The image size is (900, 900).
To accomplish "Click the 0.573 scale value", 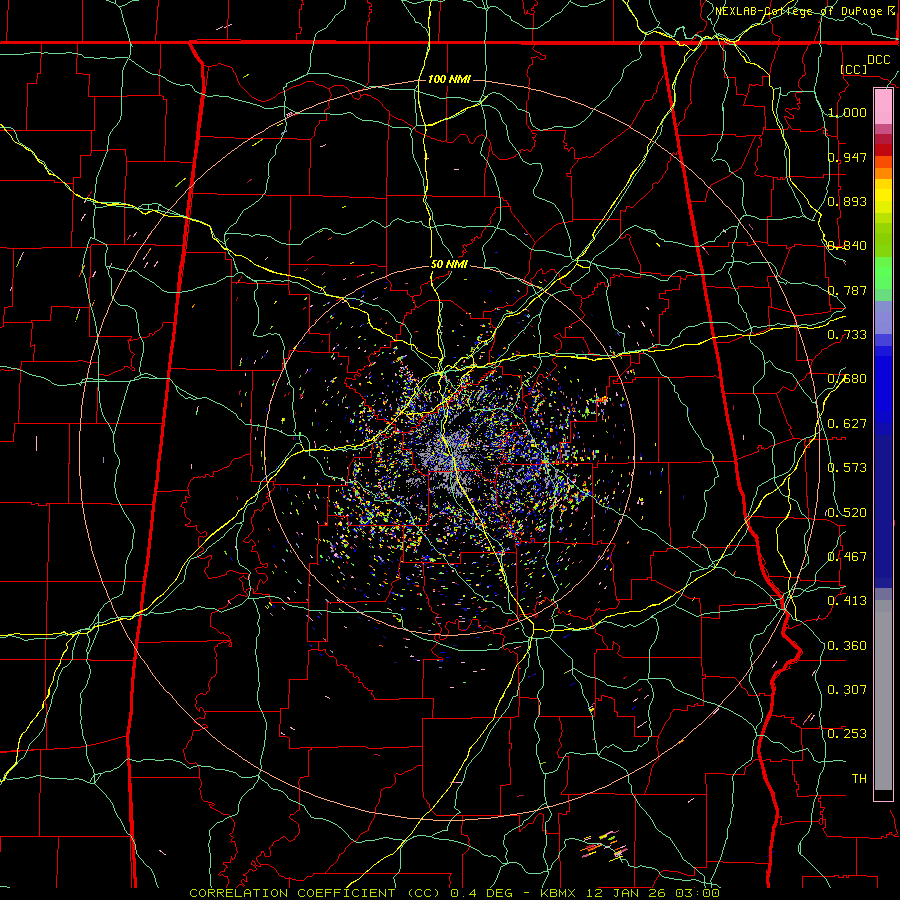I will coord(847,468).
